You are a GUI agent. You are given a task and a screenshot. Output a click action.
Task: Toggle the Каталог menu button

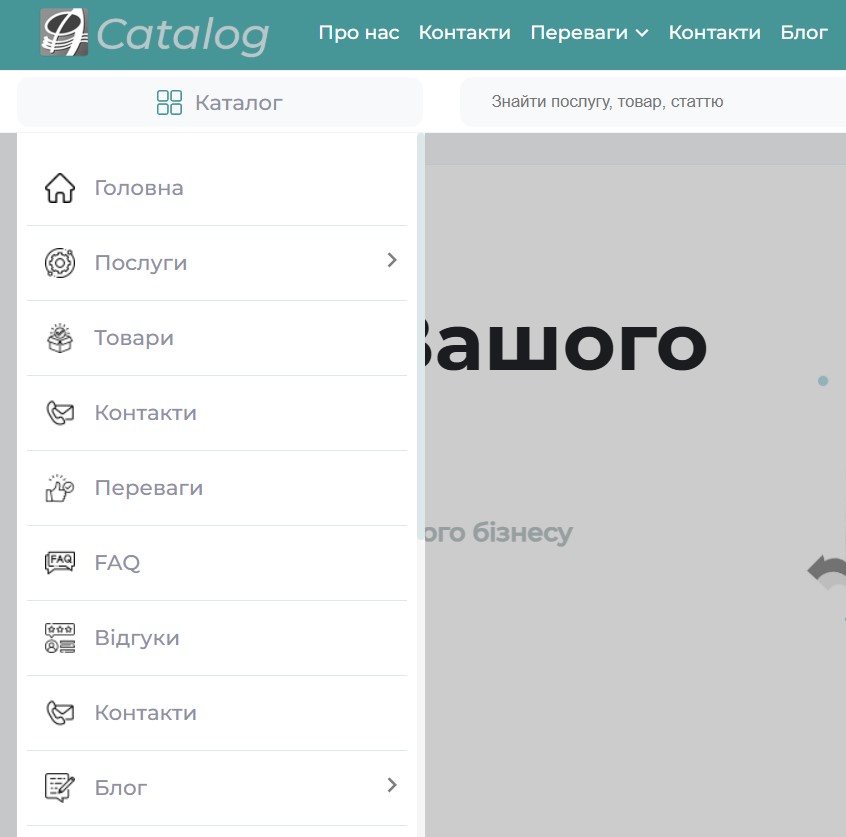pyautogui.click(x=220, y=102)
